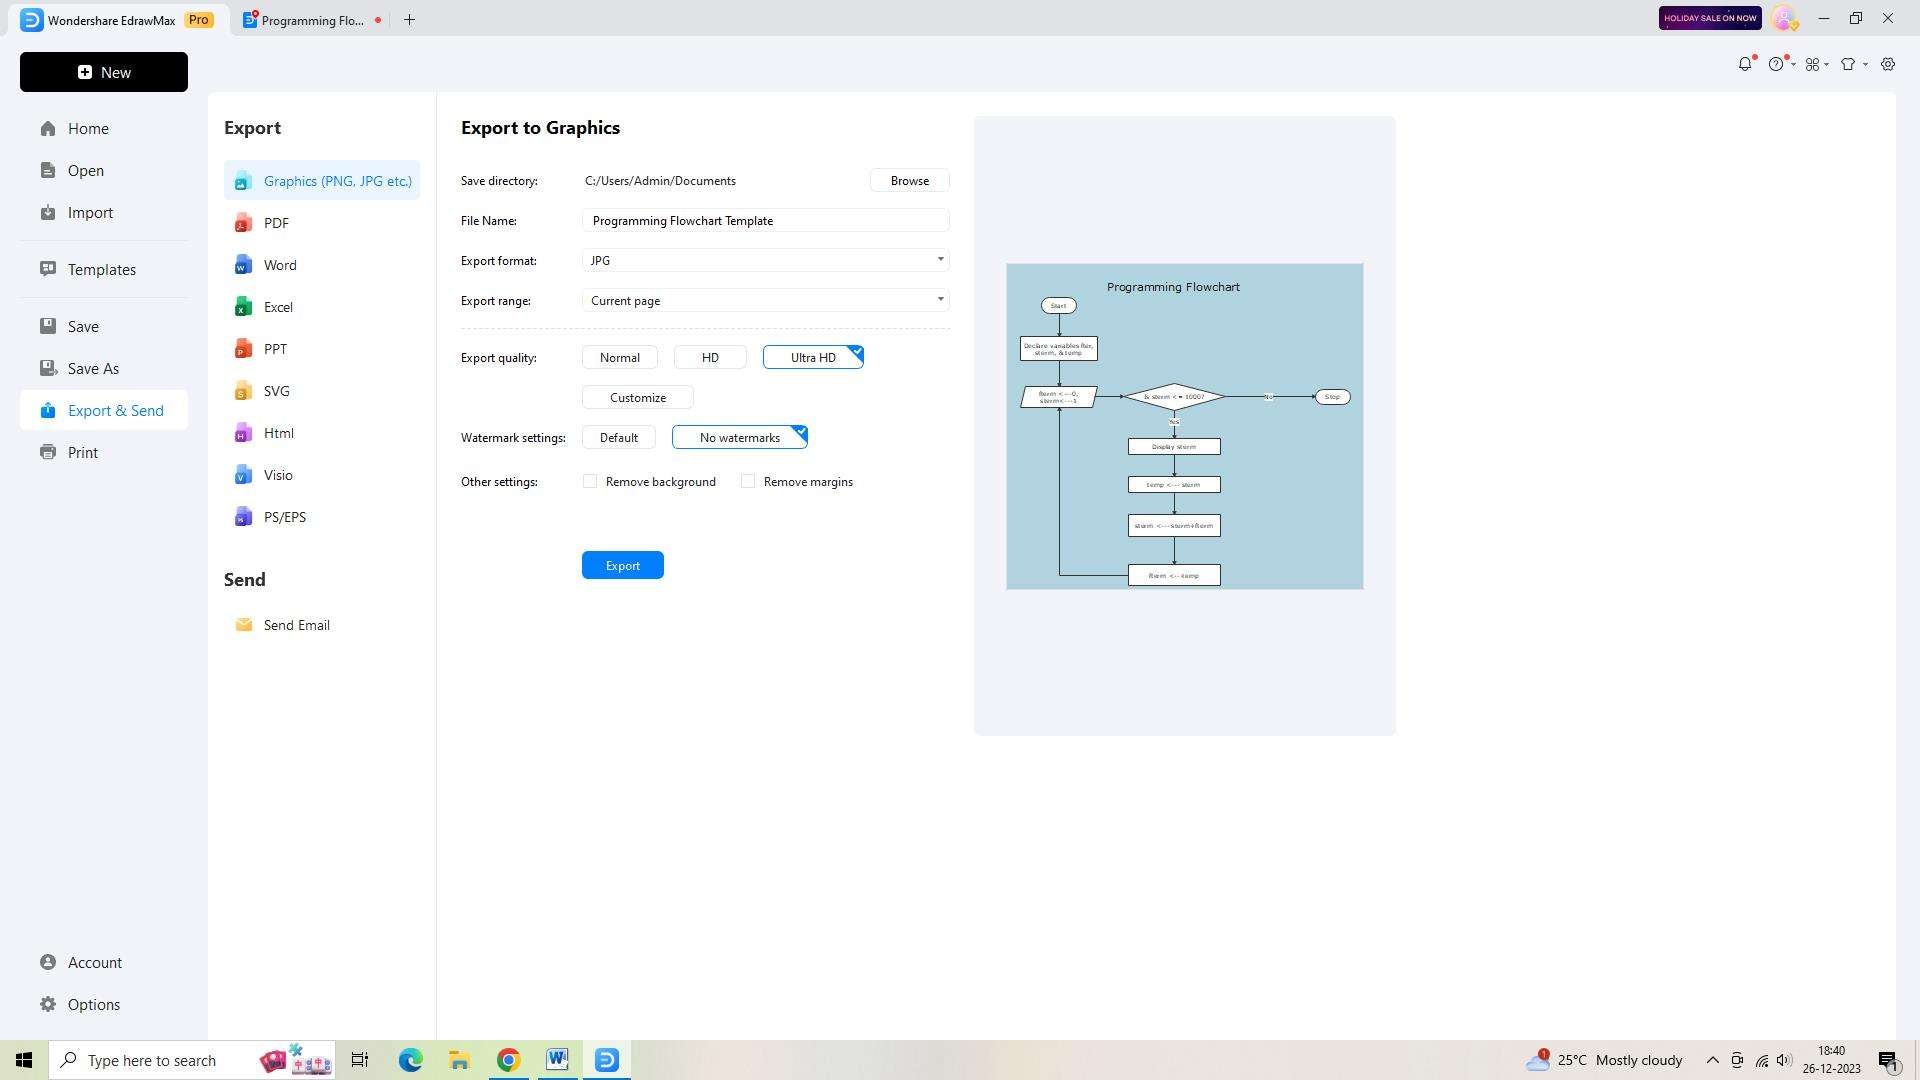The height and width of the screenshot is (1080, 1920).
Task: Click the Home menu item
Action: pyautogui.click(x=88, y=128)
